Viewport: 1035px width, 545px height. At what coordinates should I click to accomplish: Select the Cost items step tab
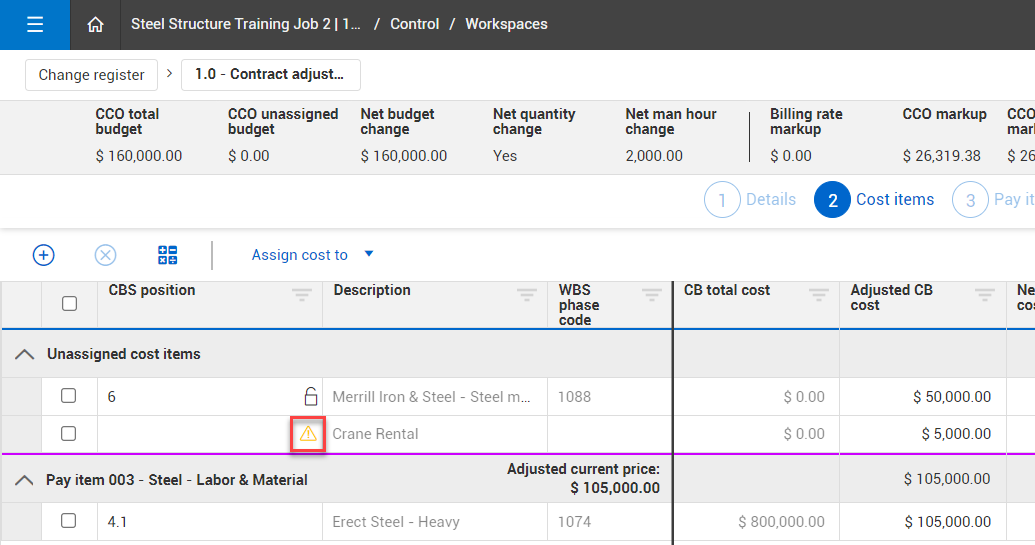[x=875, y=200]
